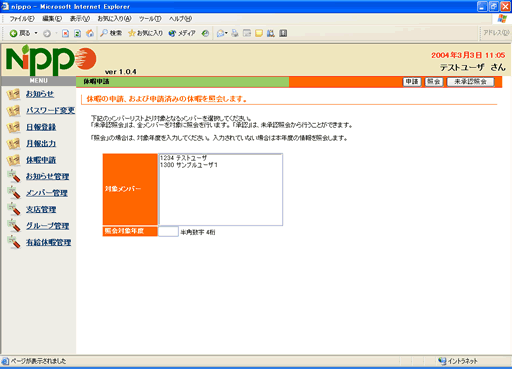512x369 pixels.
Task: Click the Forward arrow icon
Action: pyautogui.click(x=47, y=33)
